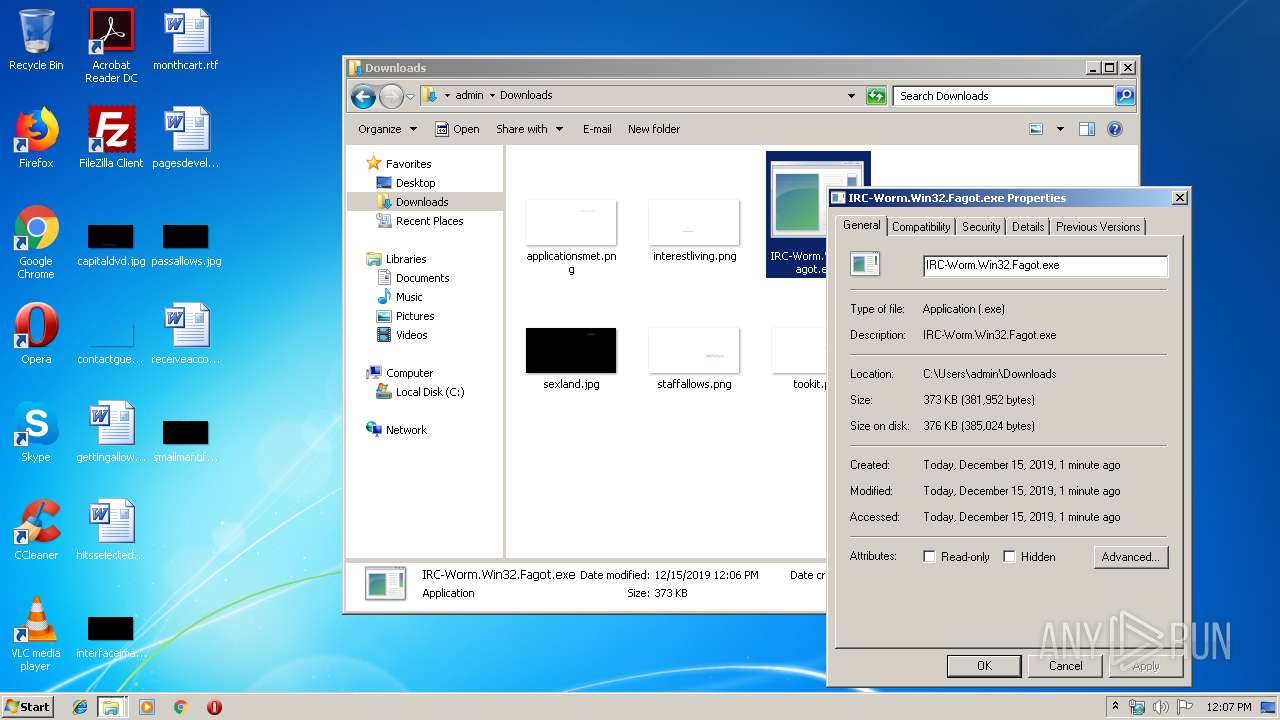The image size is (1280, 720).
Task: Select staffallows.png file
Action: (694, 358)
